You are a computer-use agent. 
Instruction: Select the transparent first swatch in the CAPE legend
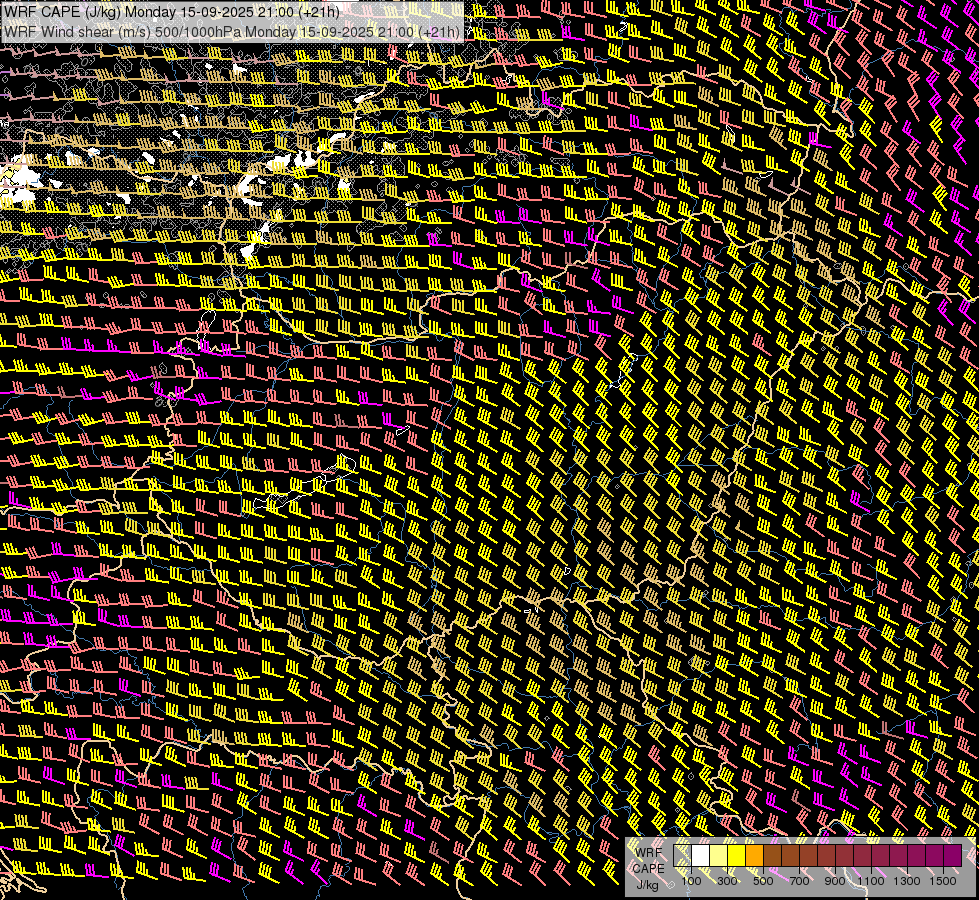(x=682, y=855)
